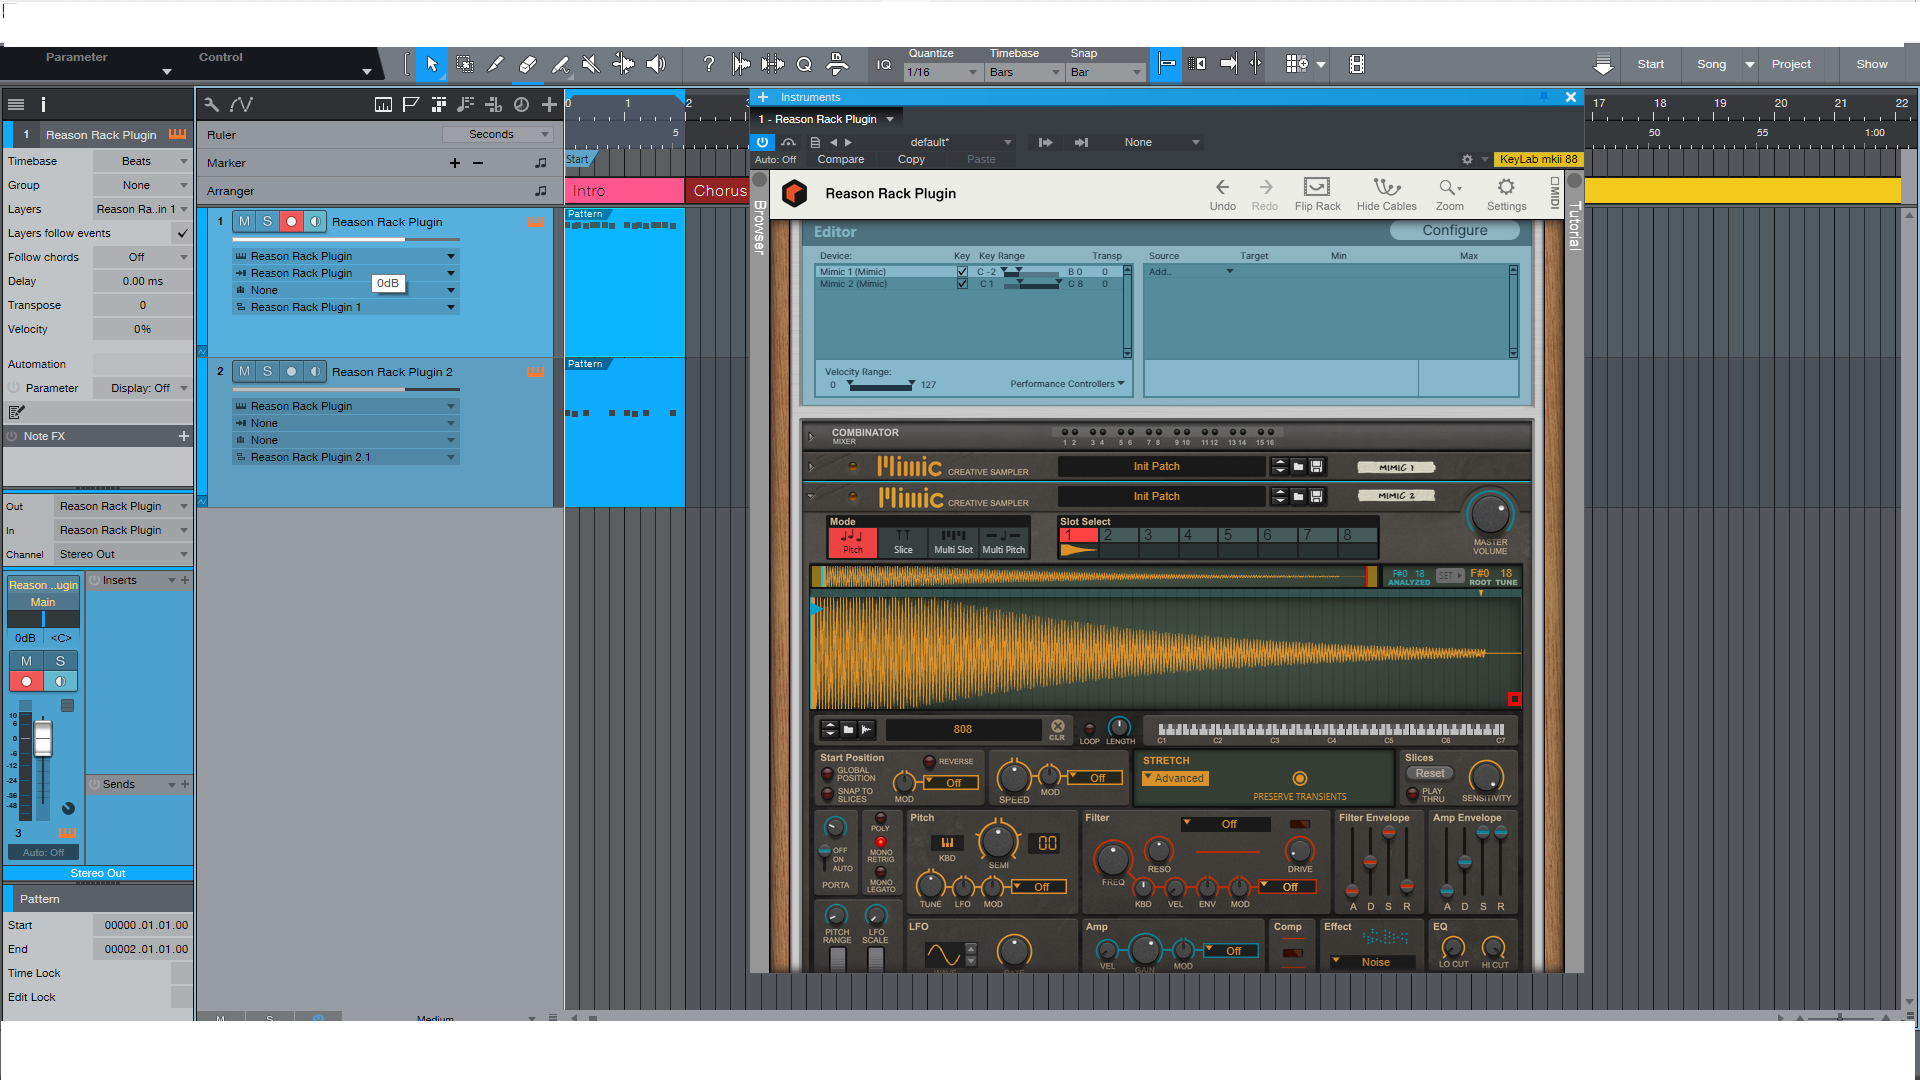Select the Eraser tool

pyautogui.click(x=528, y=64)
